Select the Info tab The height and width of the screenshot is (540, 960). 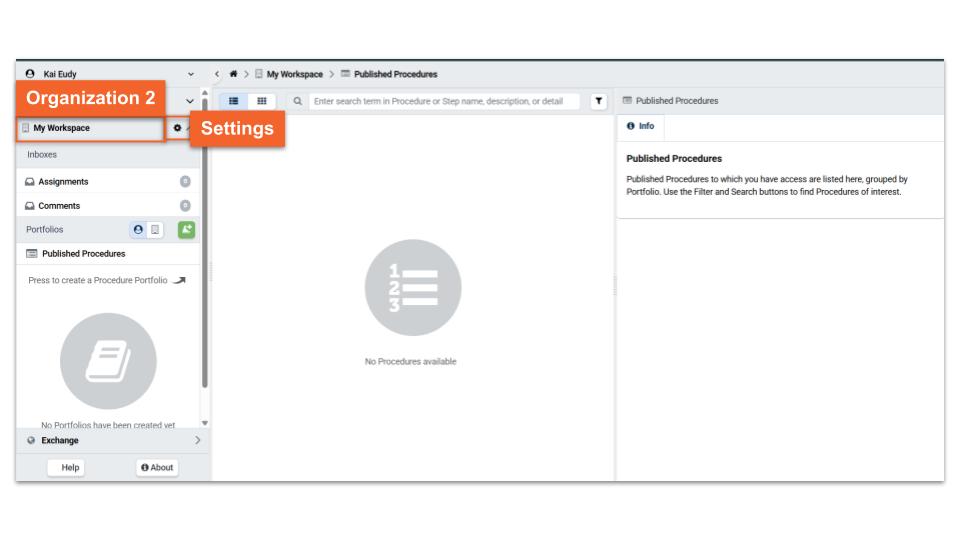click(x=640, y=126)
